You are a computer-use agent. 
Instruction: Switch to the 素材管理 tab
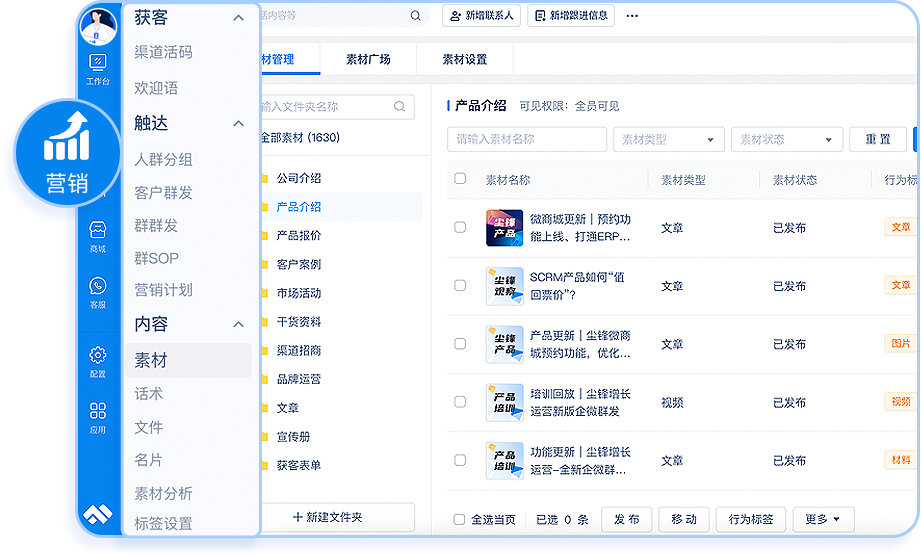(x=290, y=59)
